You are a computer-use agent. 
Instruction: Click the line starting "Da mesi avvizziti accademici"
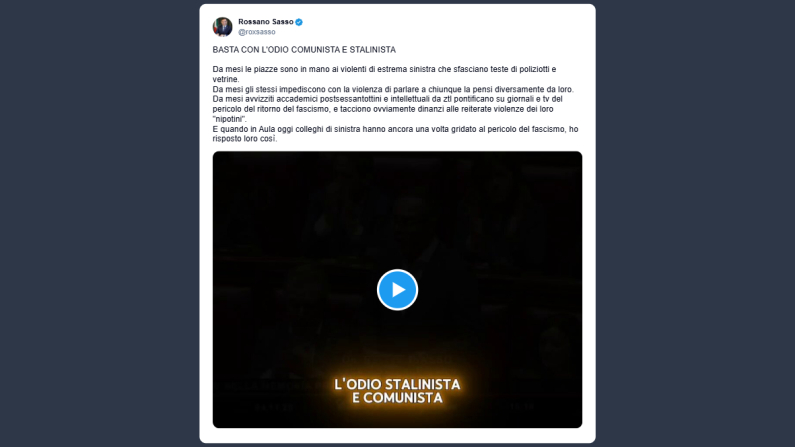(387, 99)
